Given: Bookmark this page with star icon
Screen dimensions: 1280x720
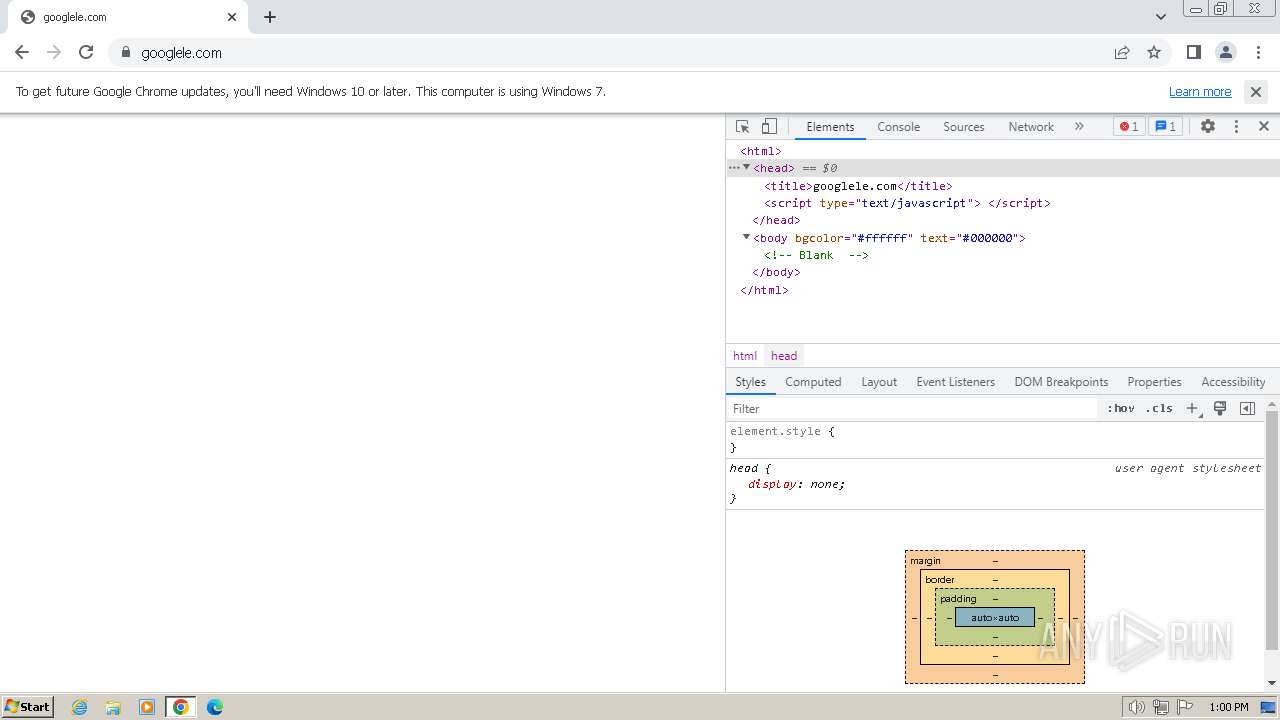Looking at the screenshot, I should point(1154,53).
